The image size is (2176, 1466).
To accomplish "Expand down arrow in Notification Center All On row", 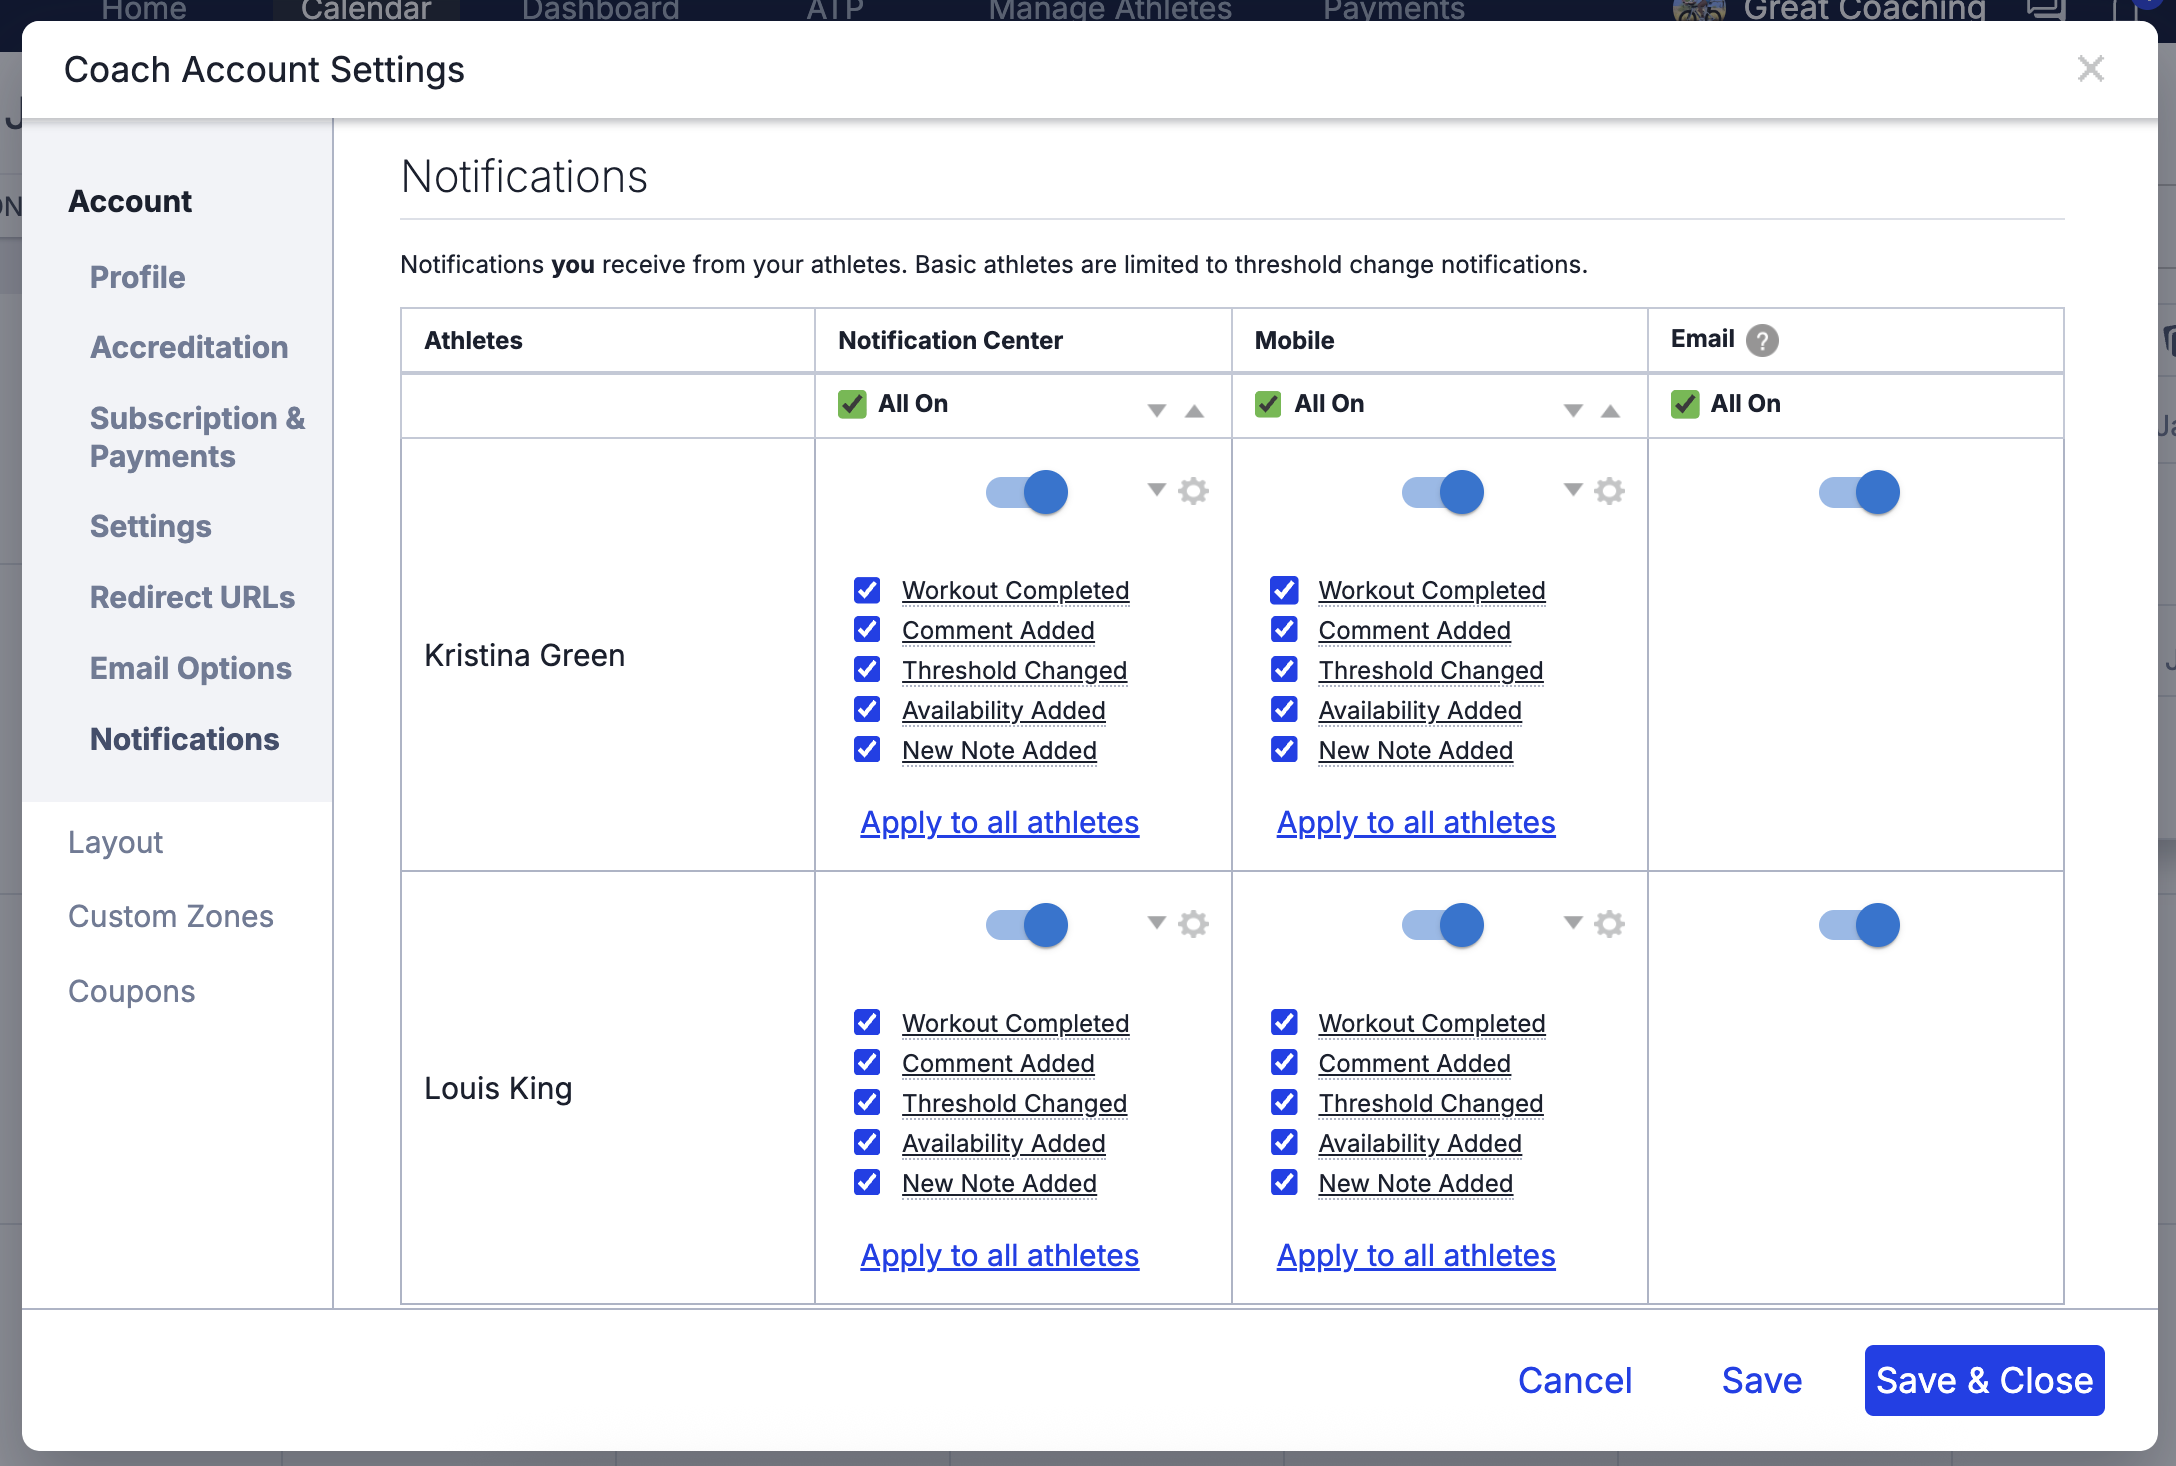I will click(x=1157, y=411).
